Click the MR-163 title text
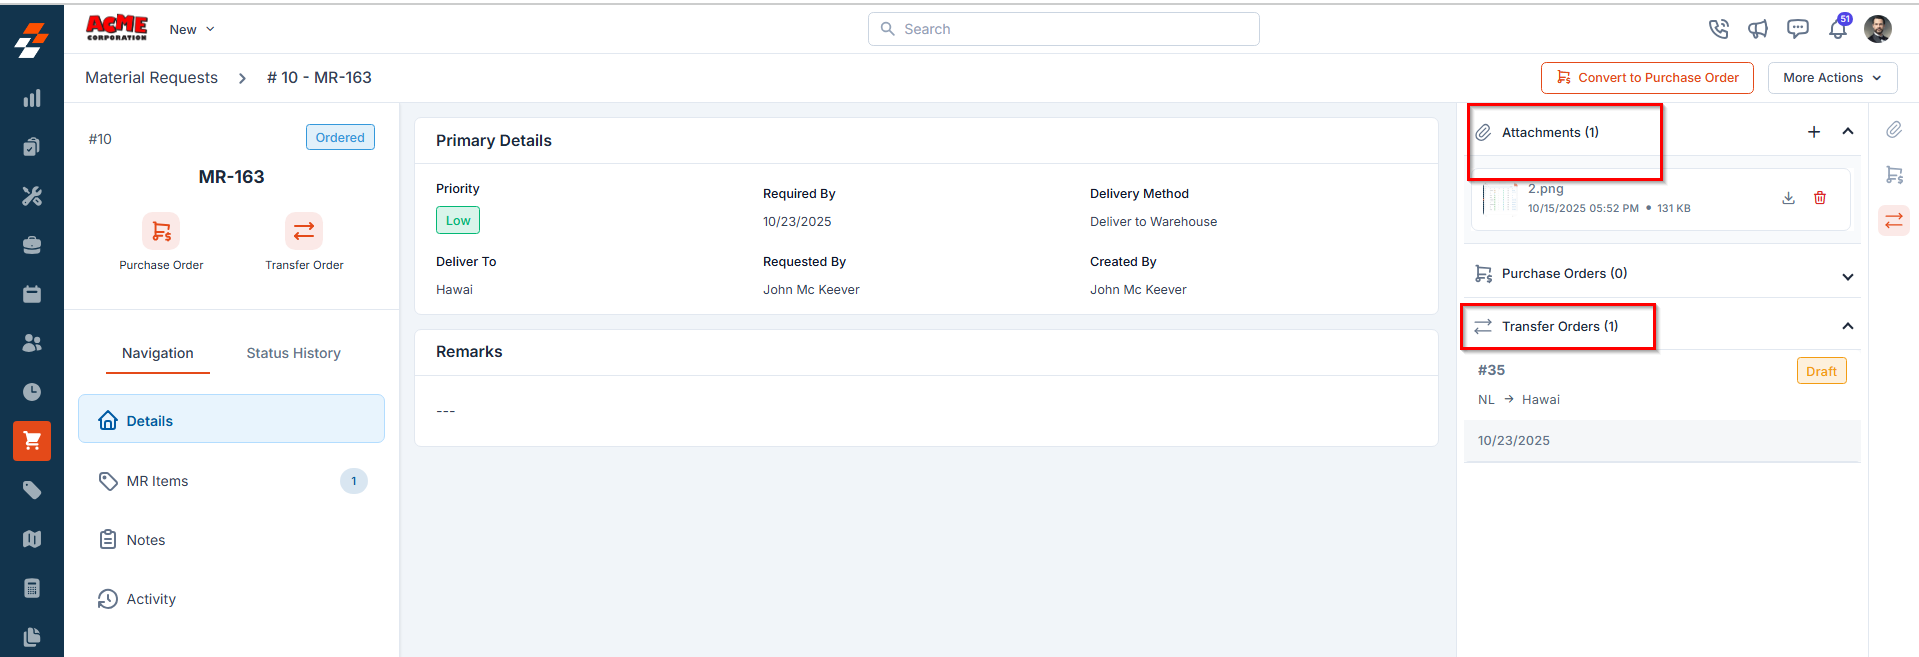The width and height of the screenshot is (1919, 657). (x=231, y=177)
